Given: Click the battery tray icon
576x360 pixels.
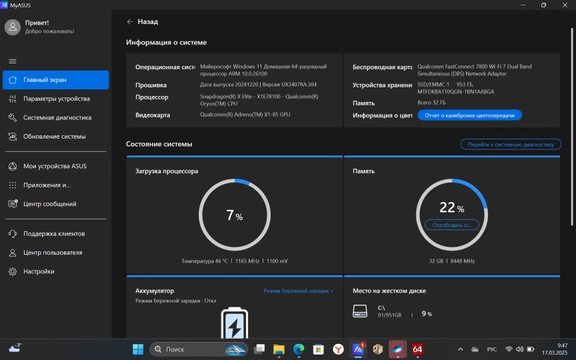Looking at the screenshot, I should click(x=531, y=349).
